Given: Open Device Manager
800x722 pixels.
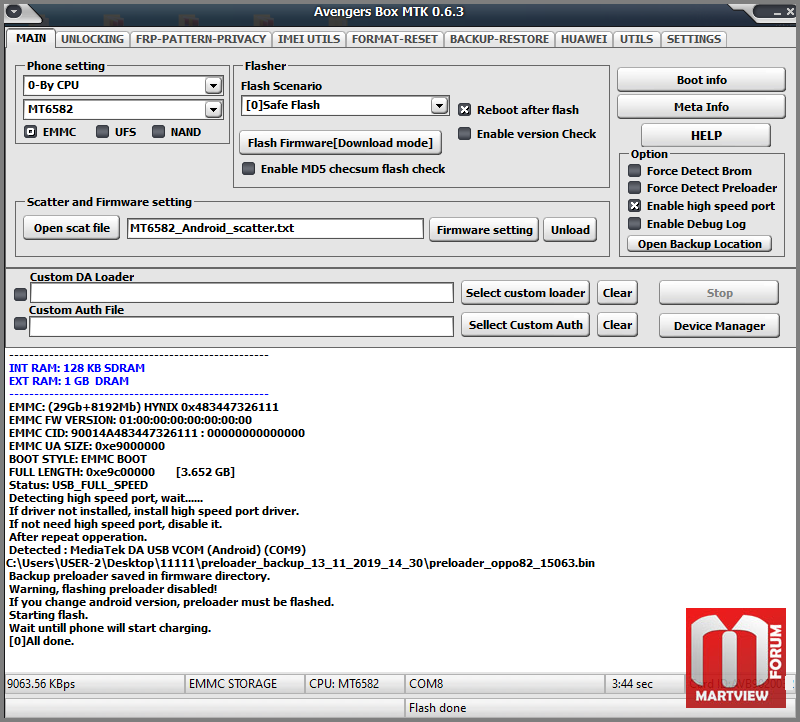Looking at the screenshot, I should [719, 326].
